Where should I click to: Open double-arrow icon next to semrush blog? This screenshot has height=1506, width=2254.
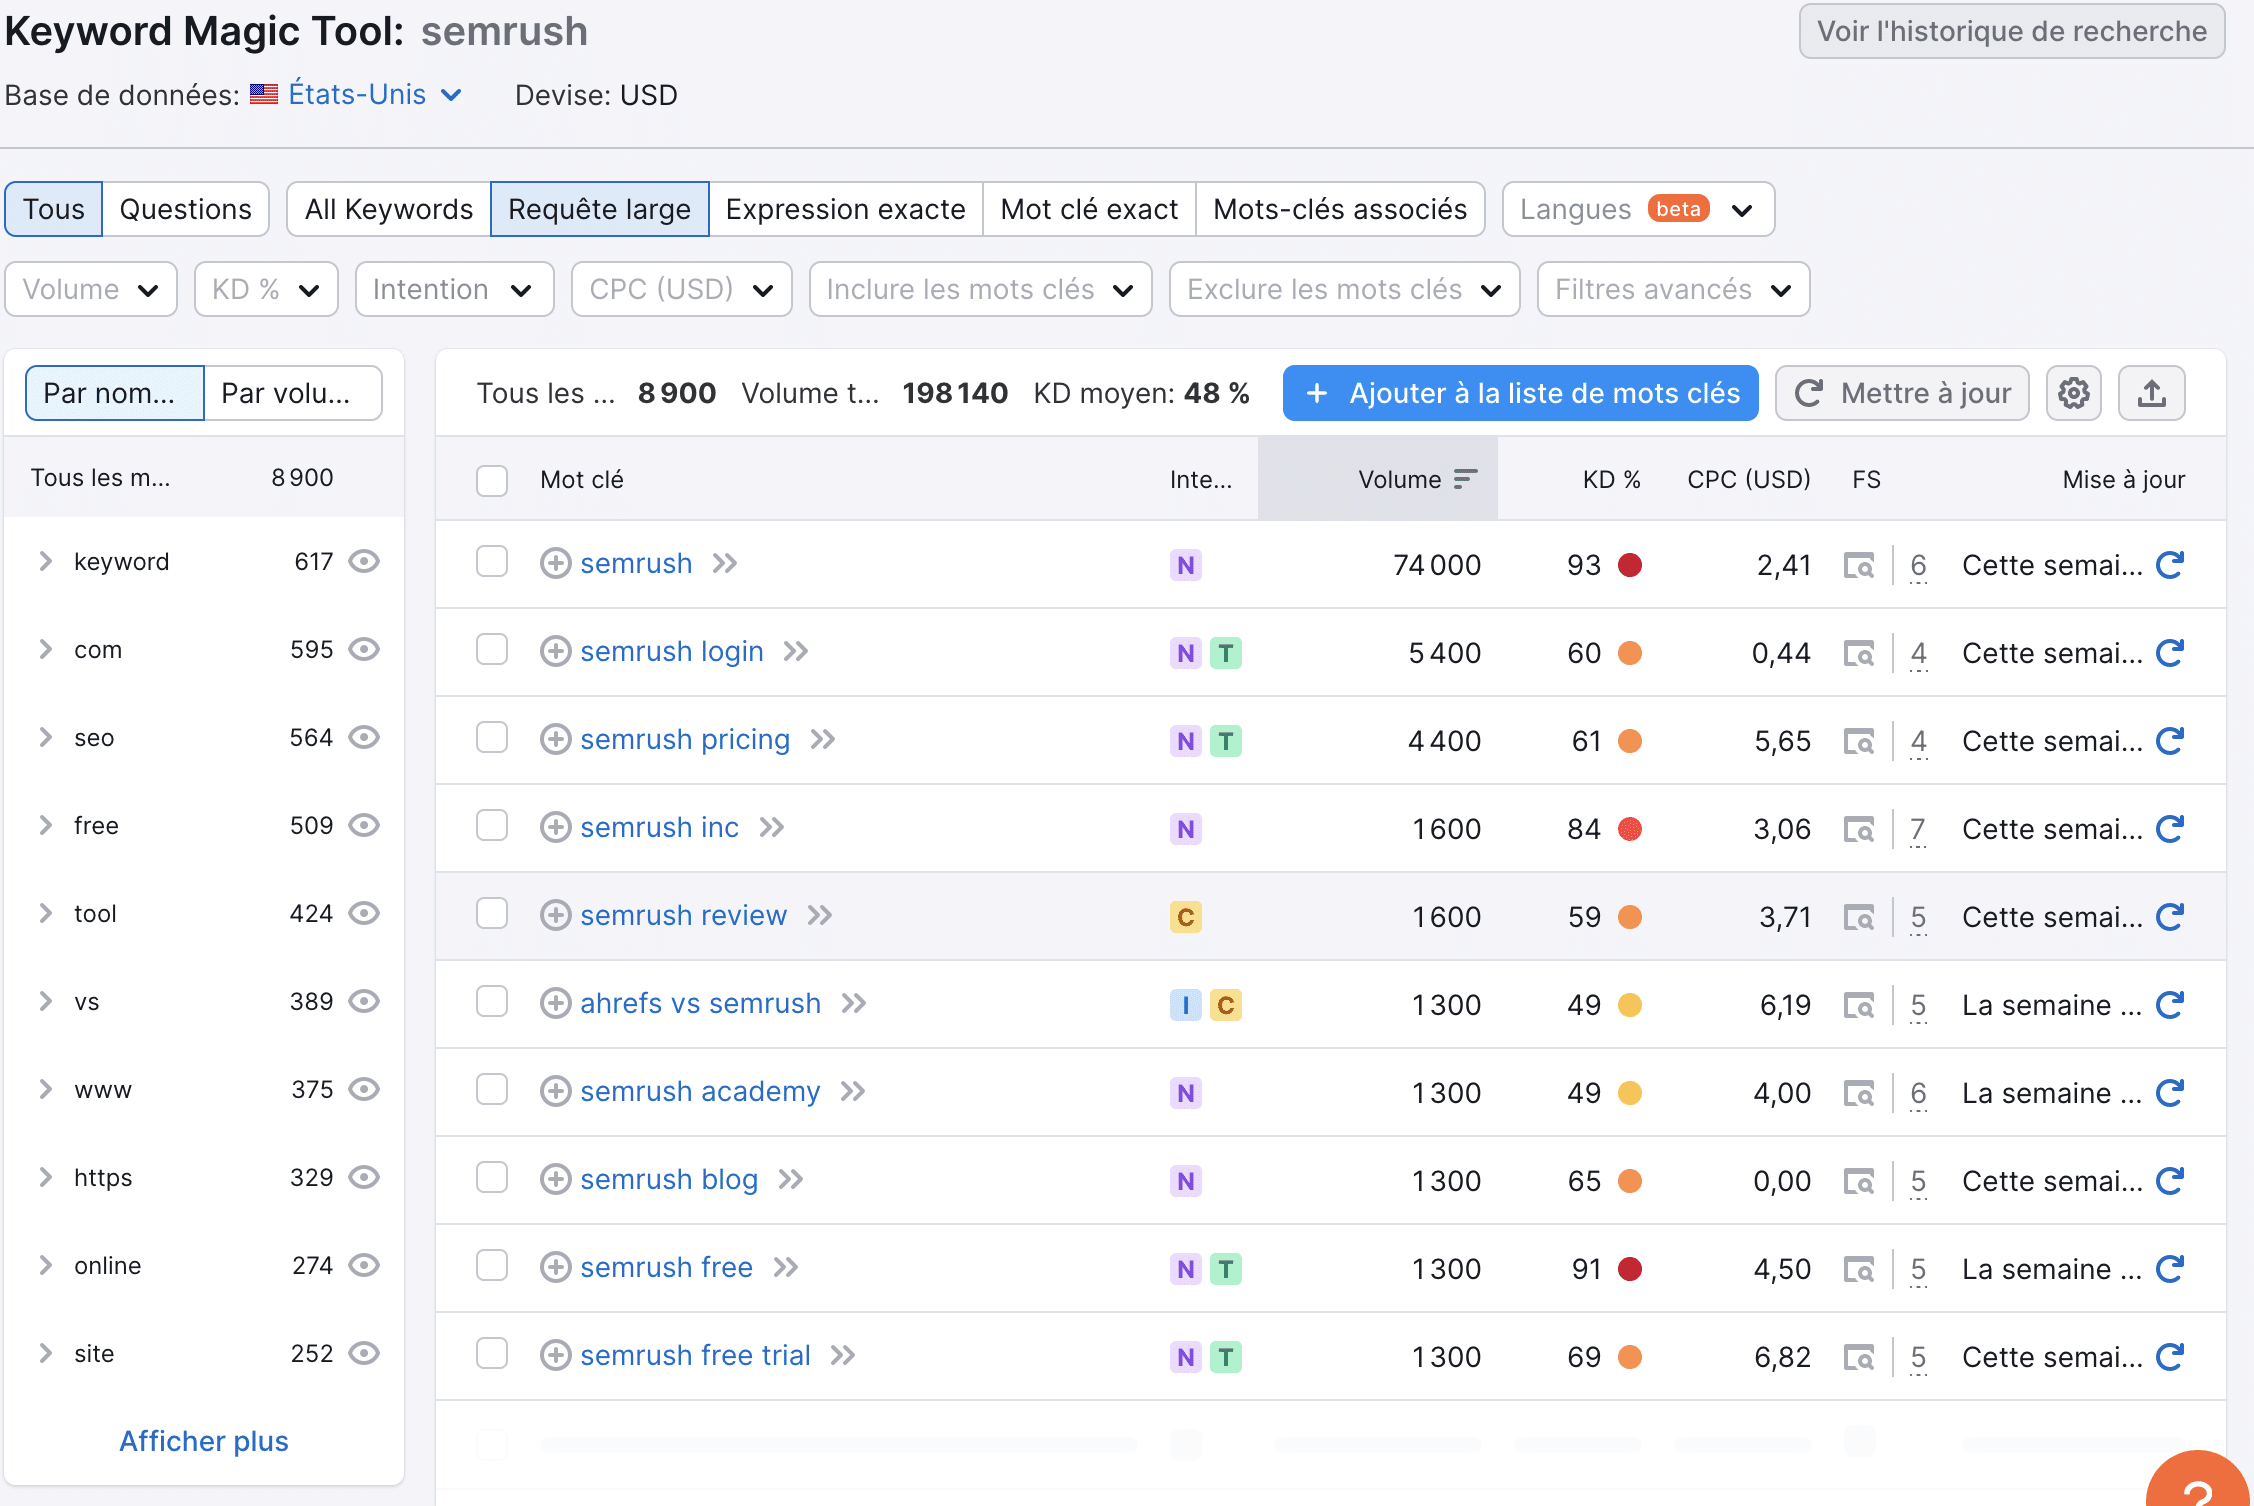791,1179
